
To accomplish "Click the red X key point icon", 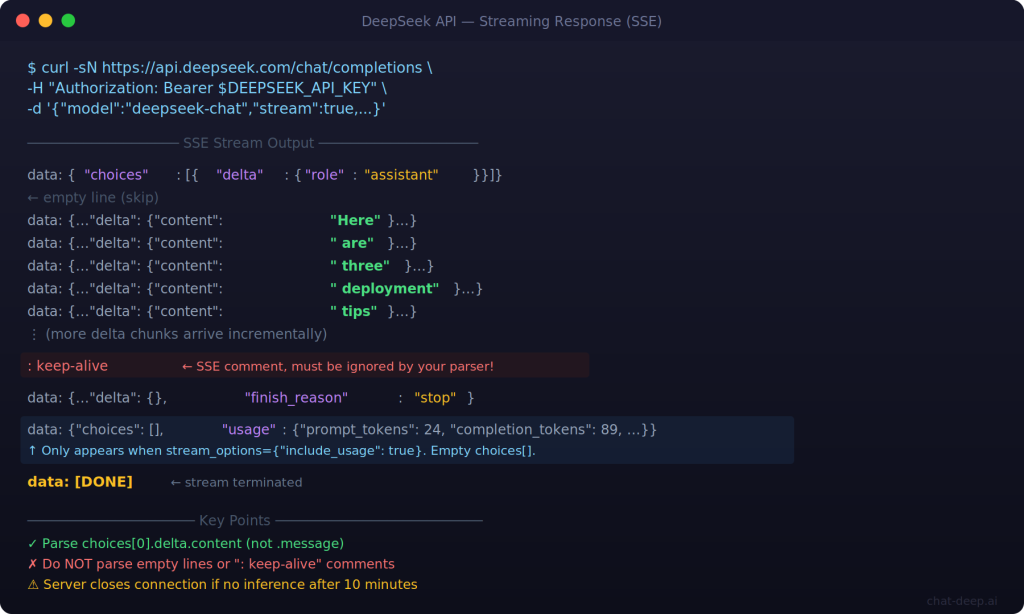I will click(x=32, y=564).
